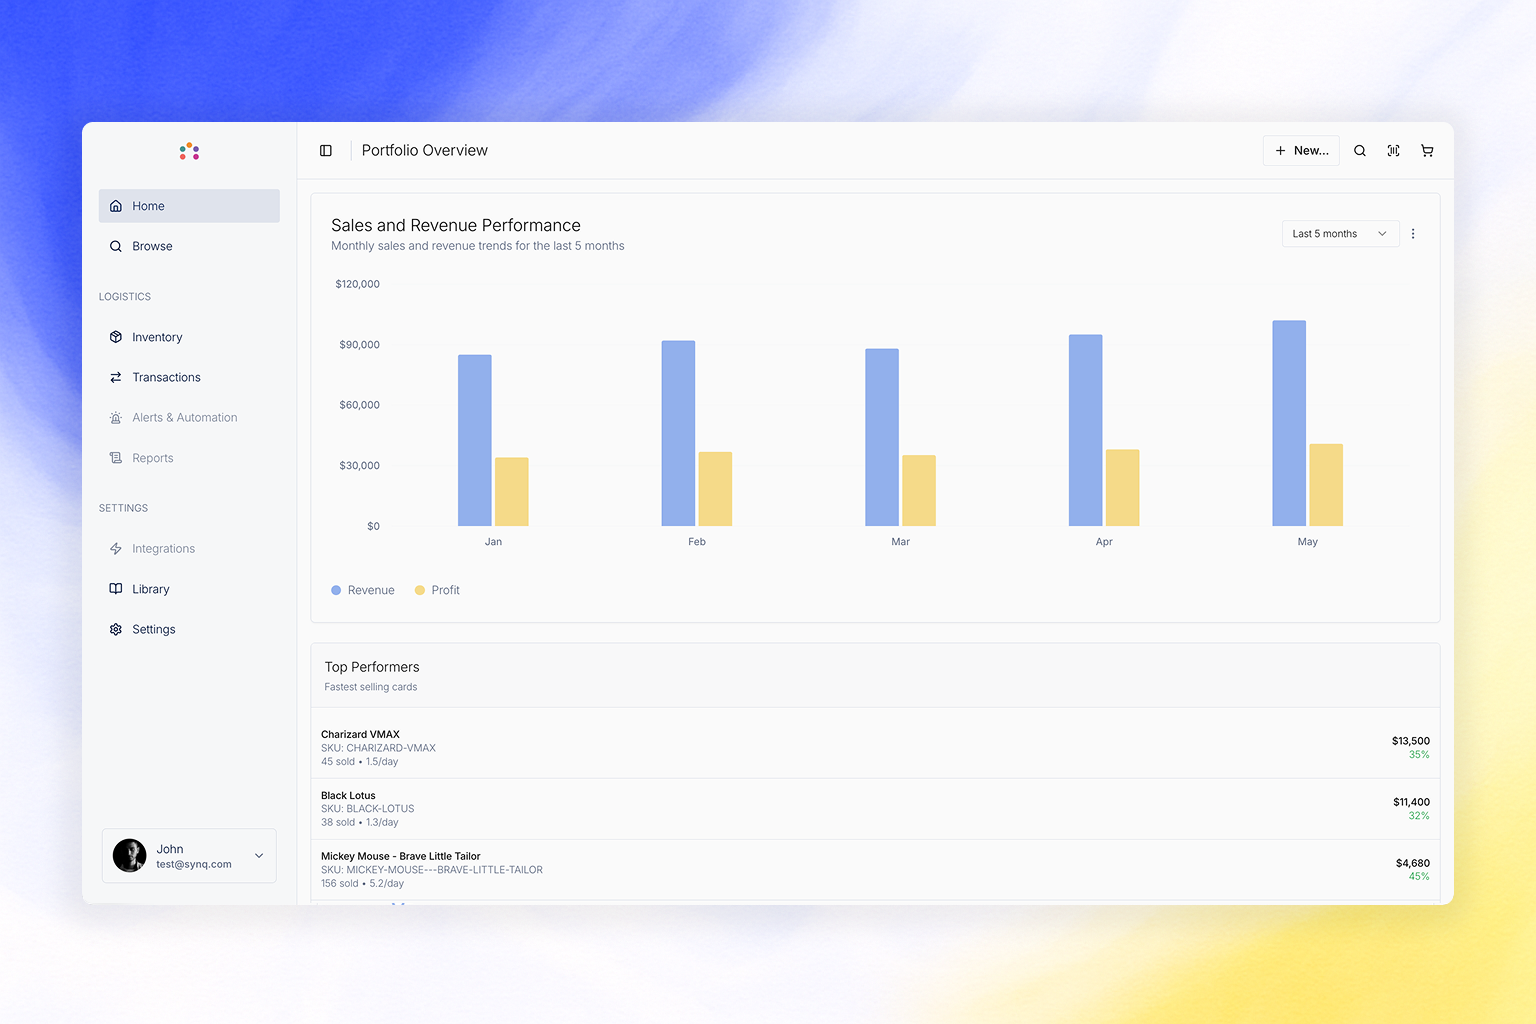
Task: Open the barcode scanner icon
Action: pos(1393,150)
